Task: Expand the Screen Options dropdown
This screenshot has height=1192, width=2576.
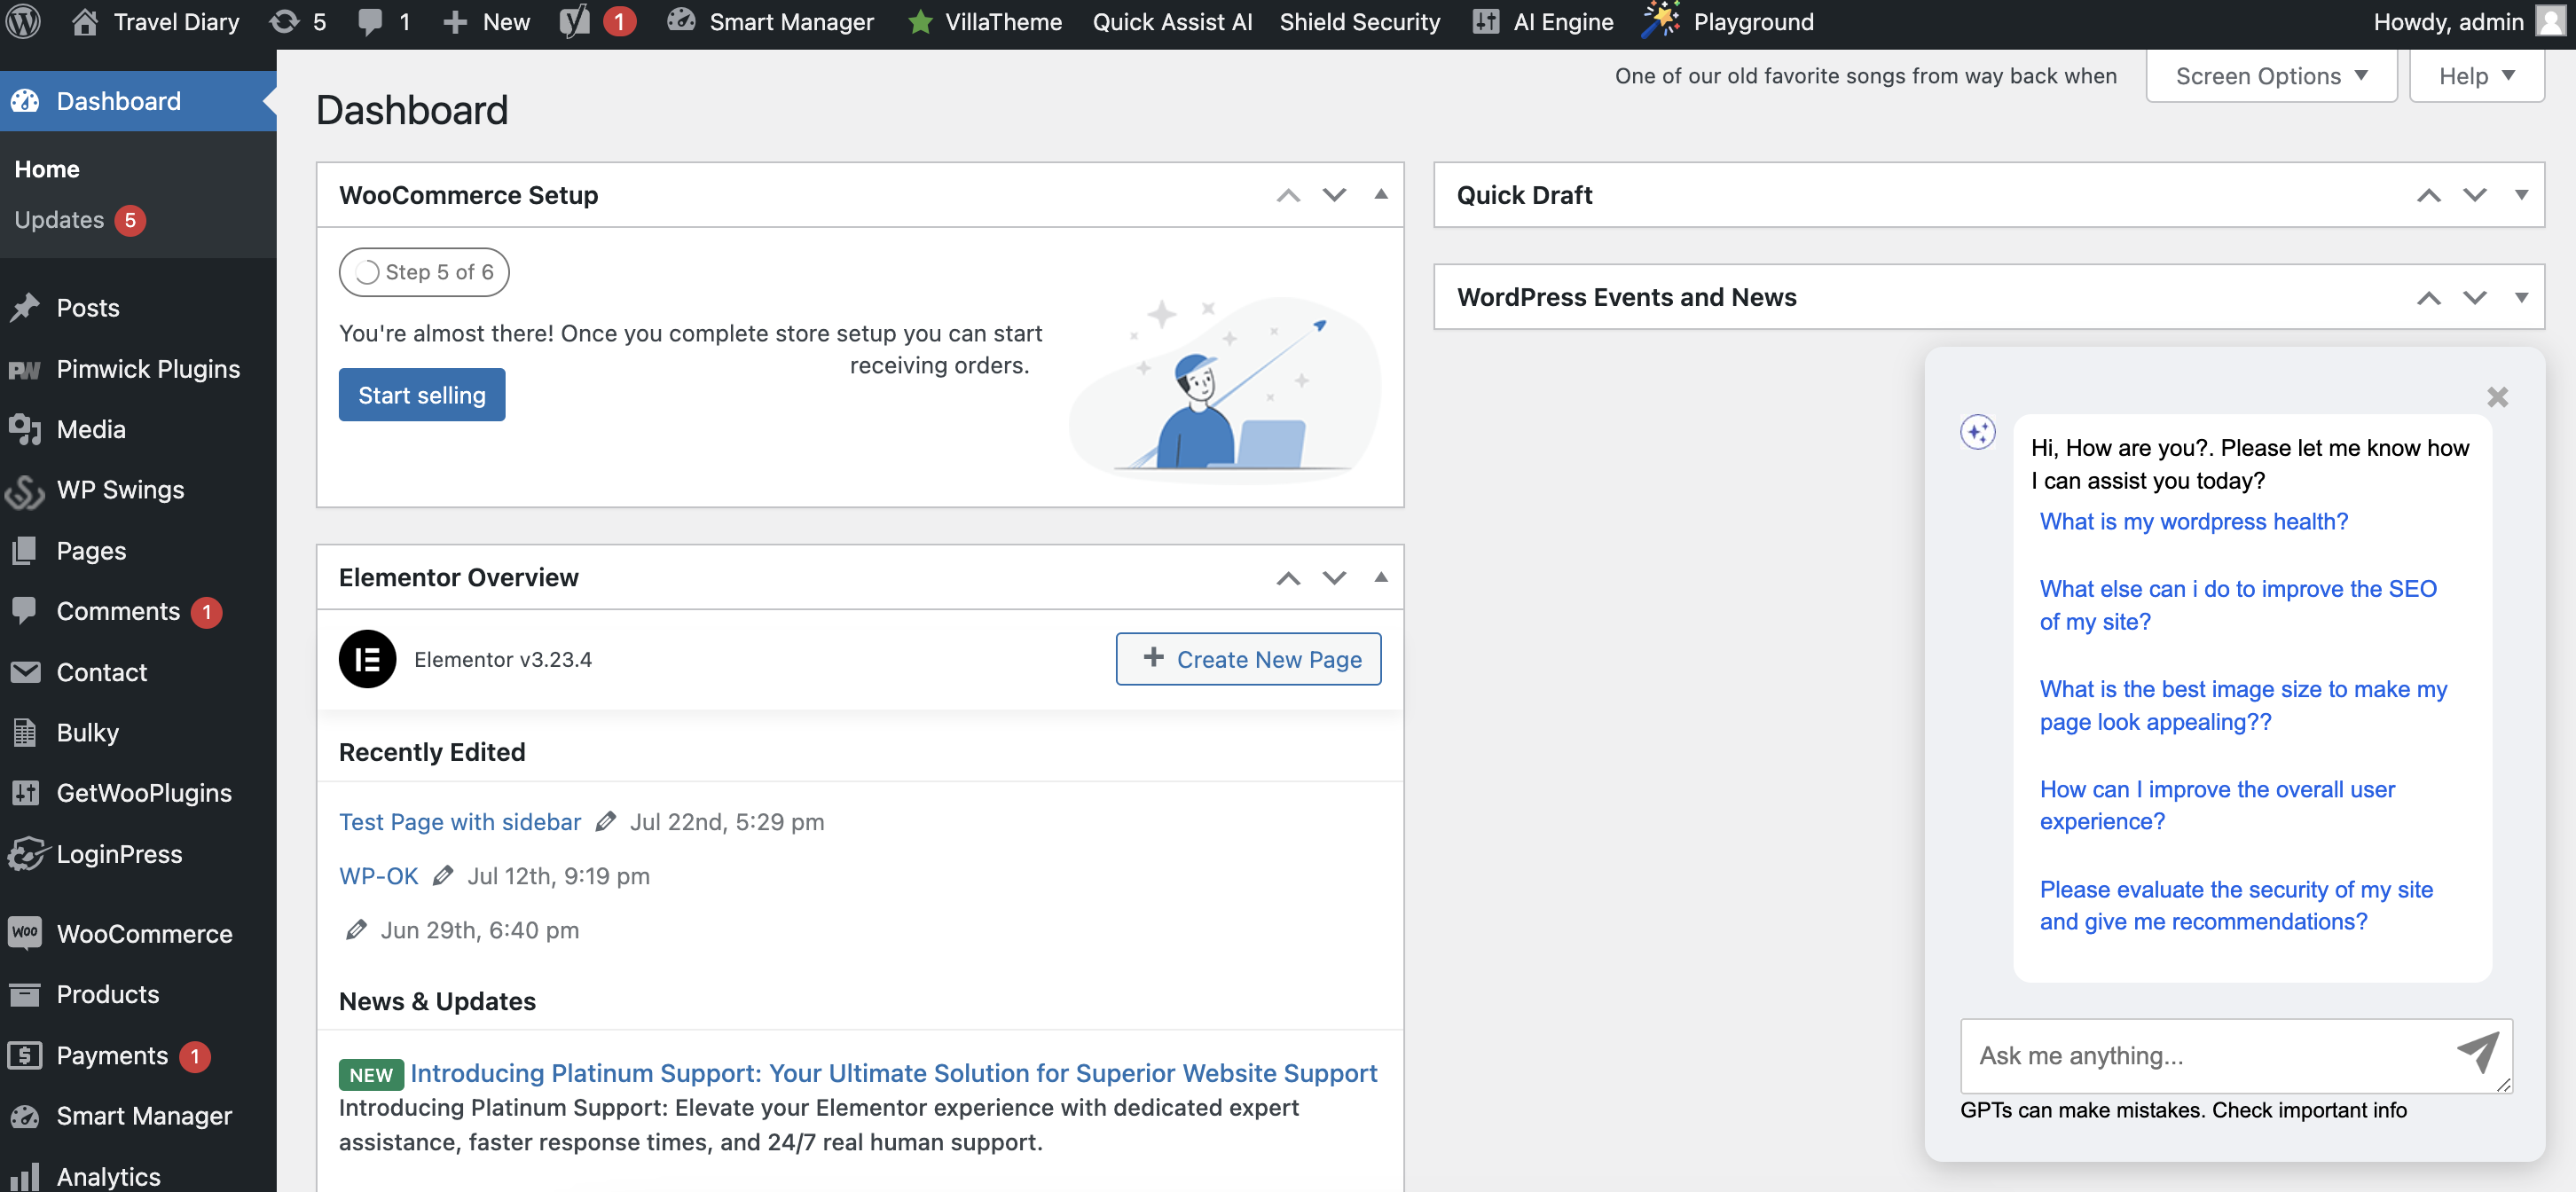Action: [2270, 76]
